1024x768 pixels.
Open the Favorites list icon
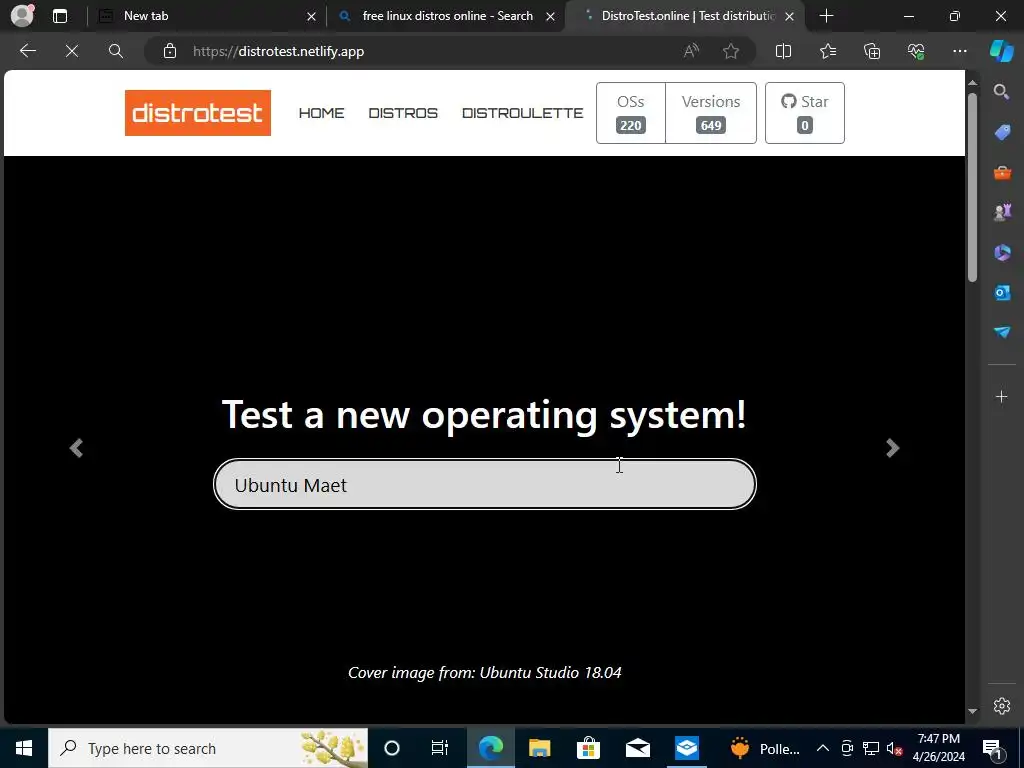pos(827,51)
